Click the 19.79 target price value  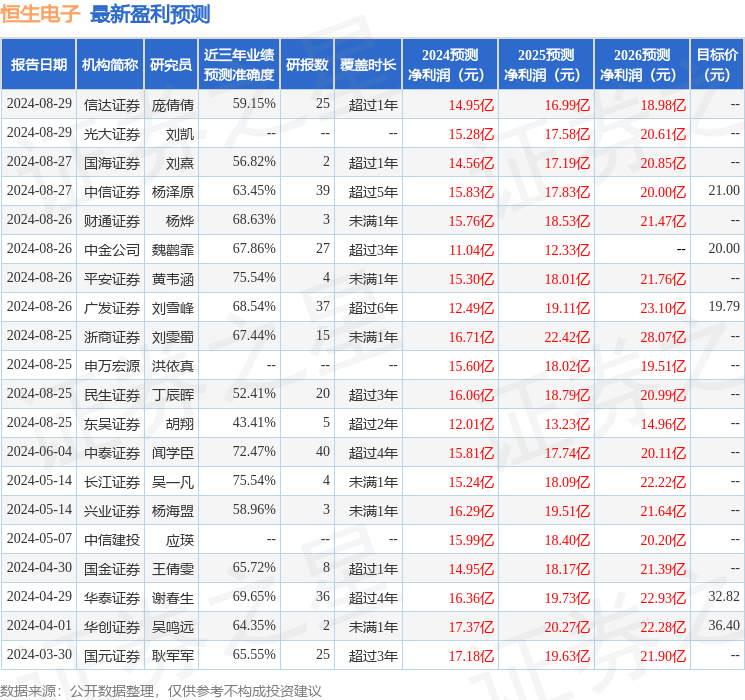point(724,307)
